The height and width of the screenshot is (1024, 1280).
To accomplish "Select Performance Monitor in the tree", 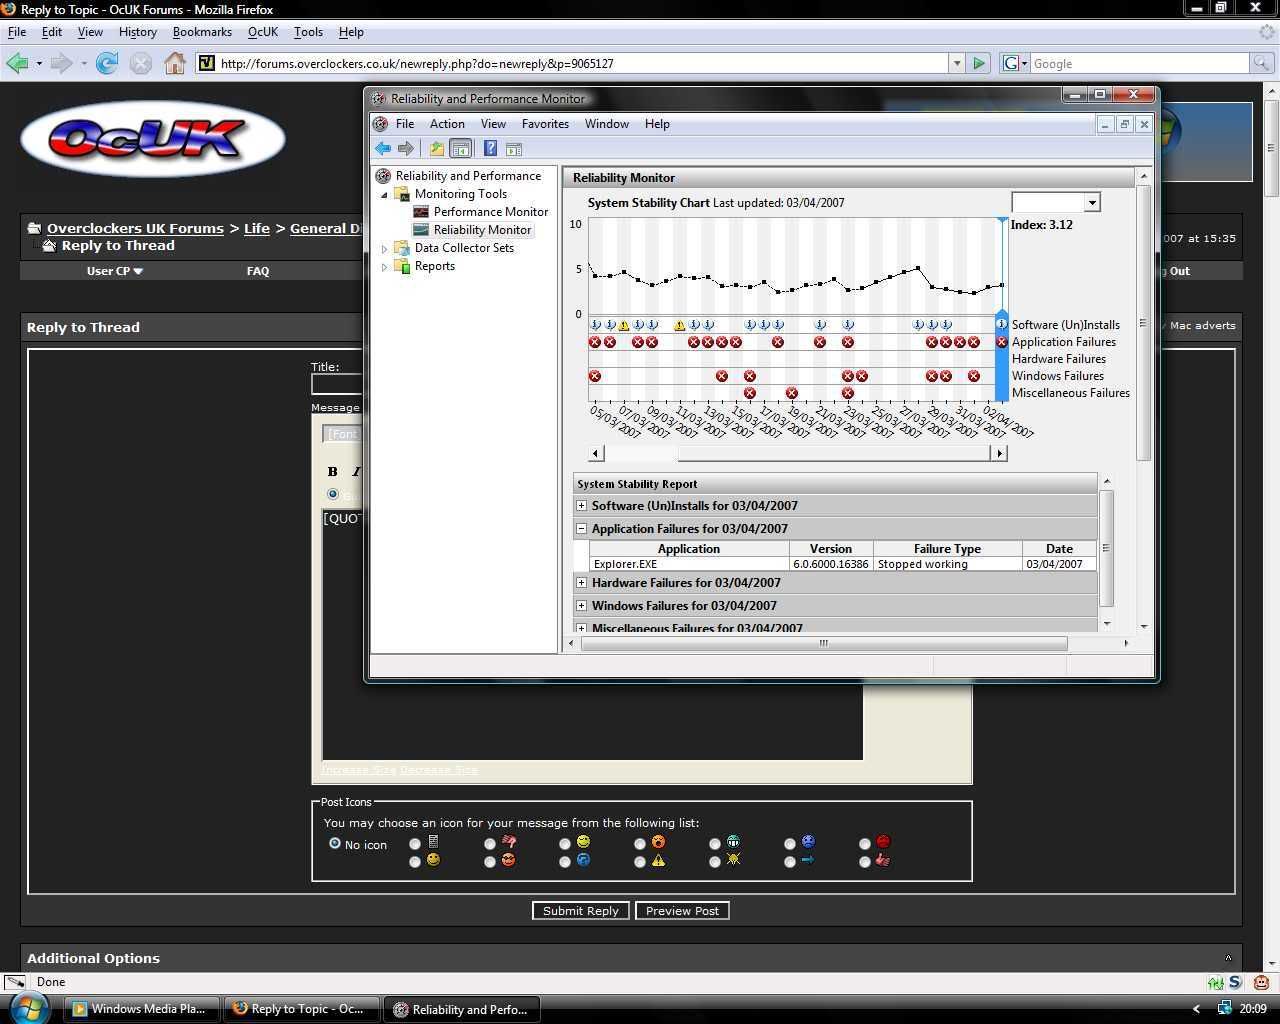I will click(x=490, y=212).
